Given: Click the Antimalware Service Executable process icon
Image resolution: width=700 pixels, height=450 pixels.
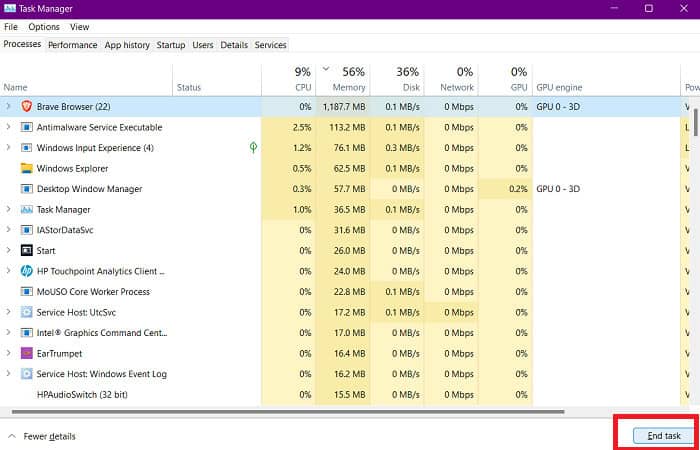Looking at the screenshot, I should tap(27, 127).
